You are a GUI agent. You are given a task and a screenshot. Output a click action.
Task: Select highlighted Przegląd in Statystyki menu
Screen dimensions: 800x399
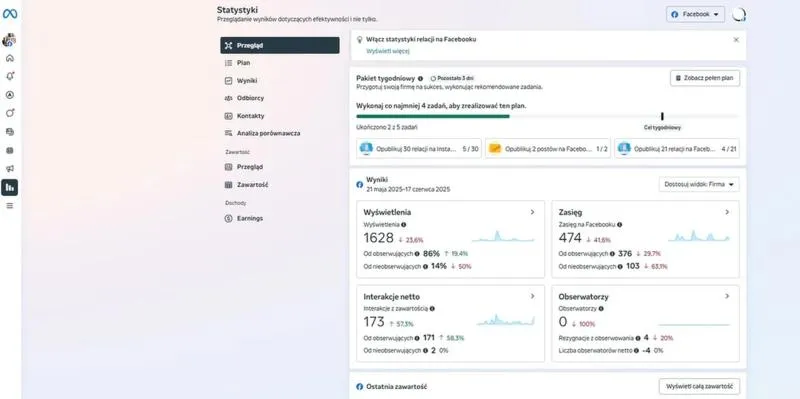280,45
